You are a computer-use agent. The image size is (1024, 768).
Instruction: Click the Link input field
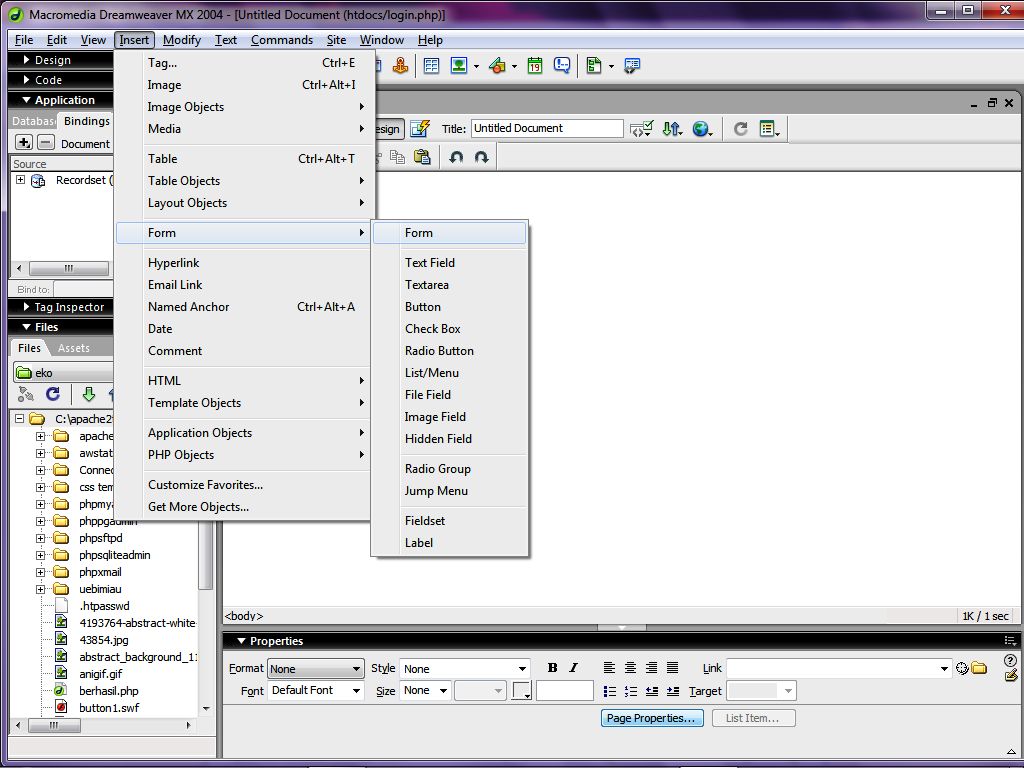[x=833, y=668]
